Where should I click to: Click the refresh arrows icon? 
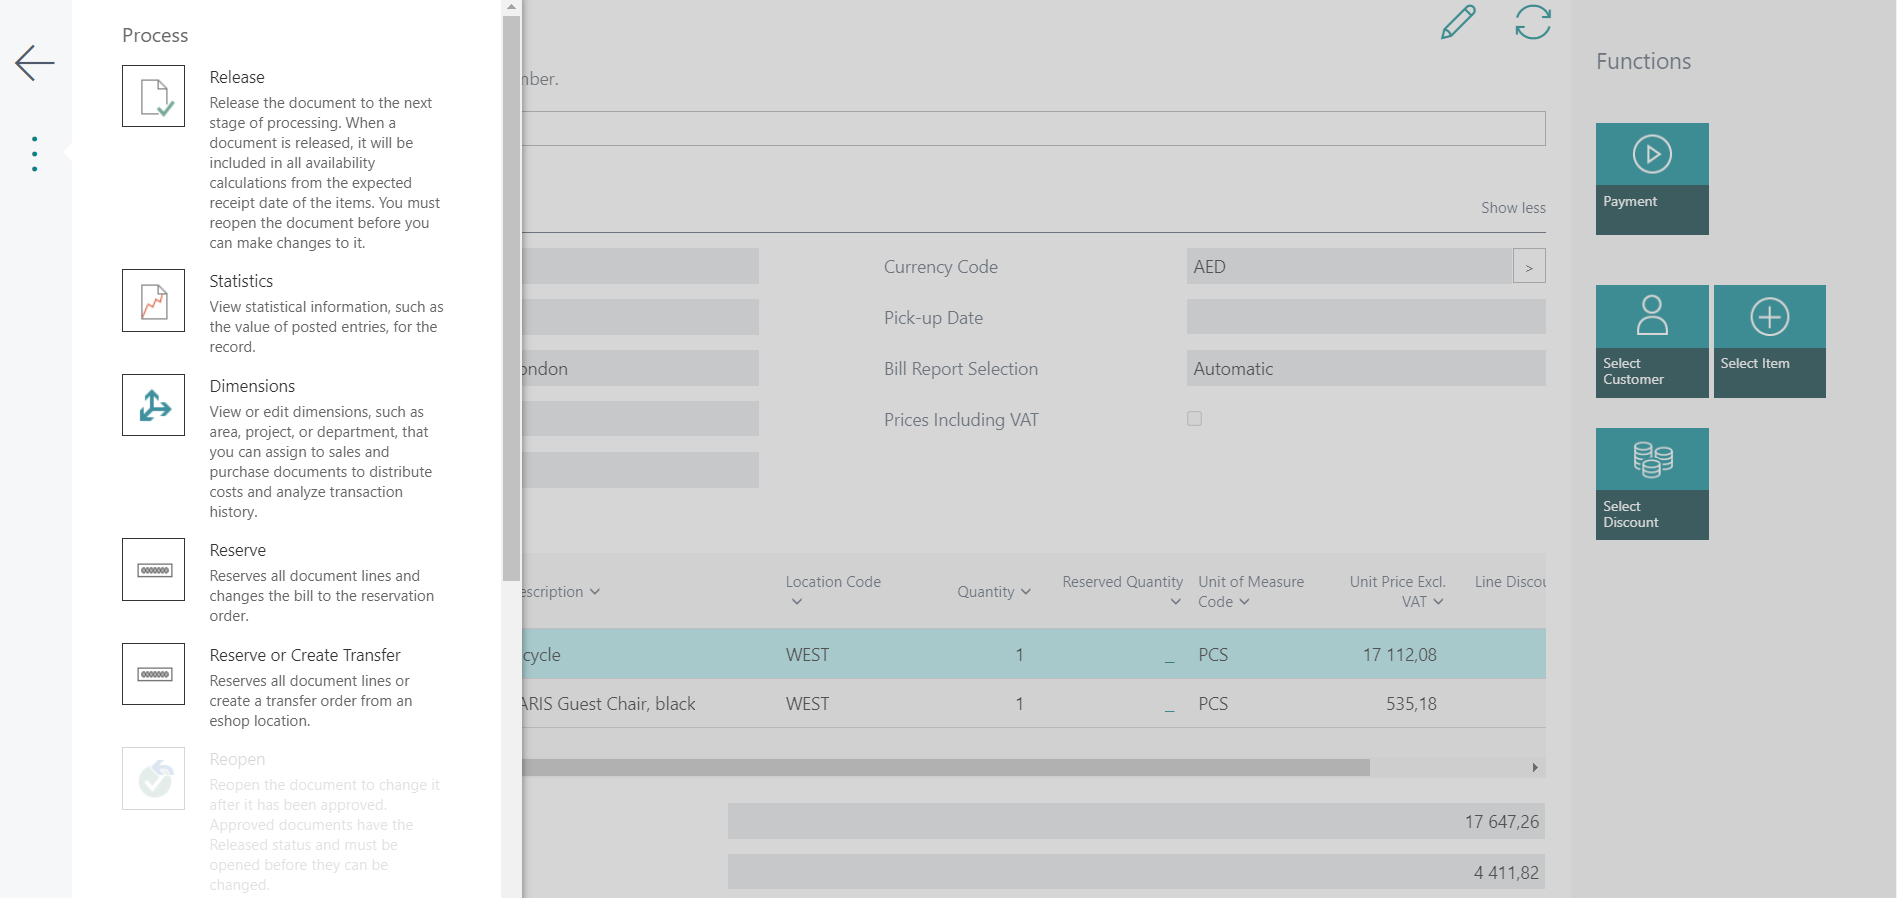(1533, 22)
